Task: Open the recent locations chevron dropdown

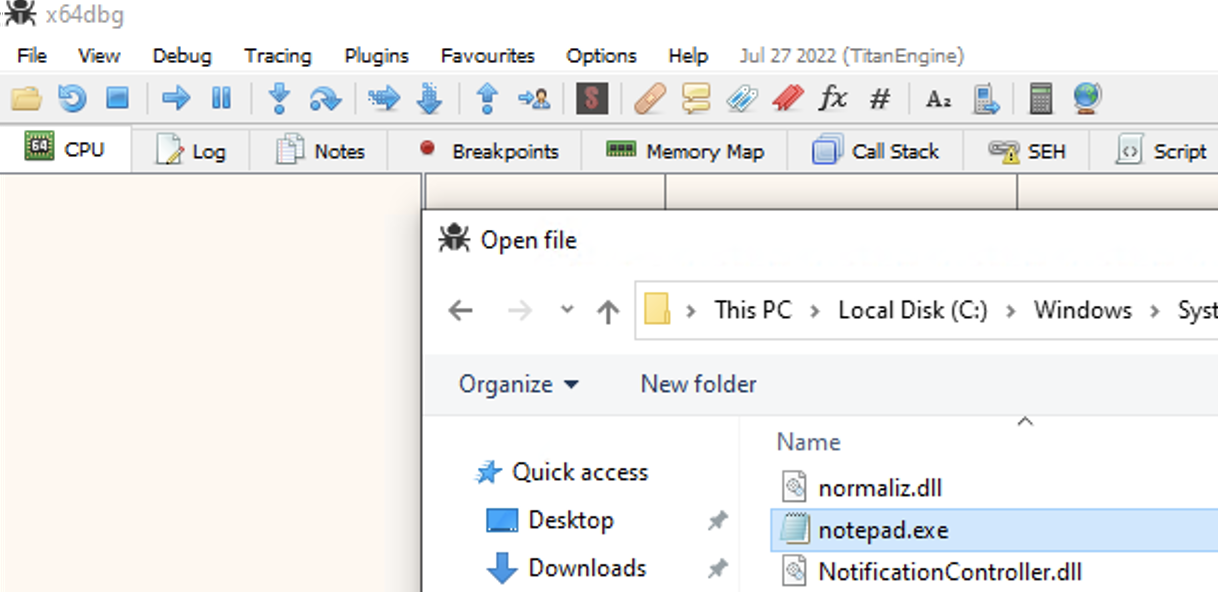Action: (x=567, y=310)
